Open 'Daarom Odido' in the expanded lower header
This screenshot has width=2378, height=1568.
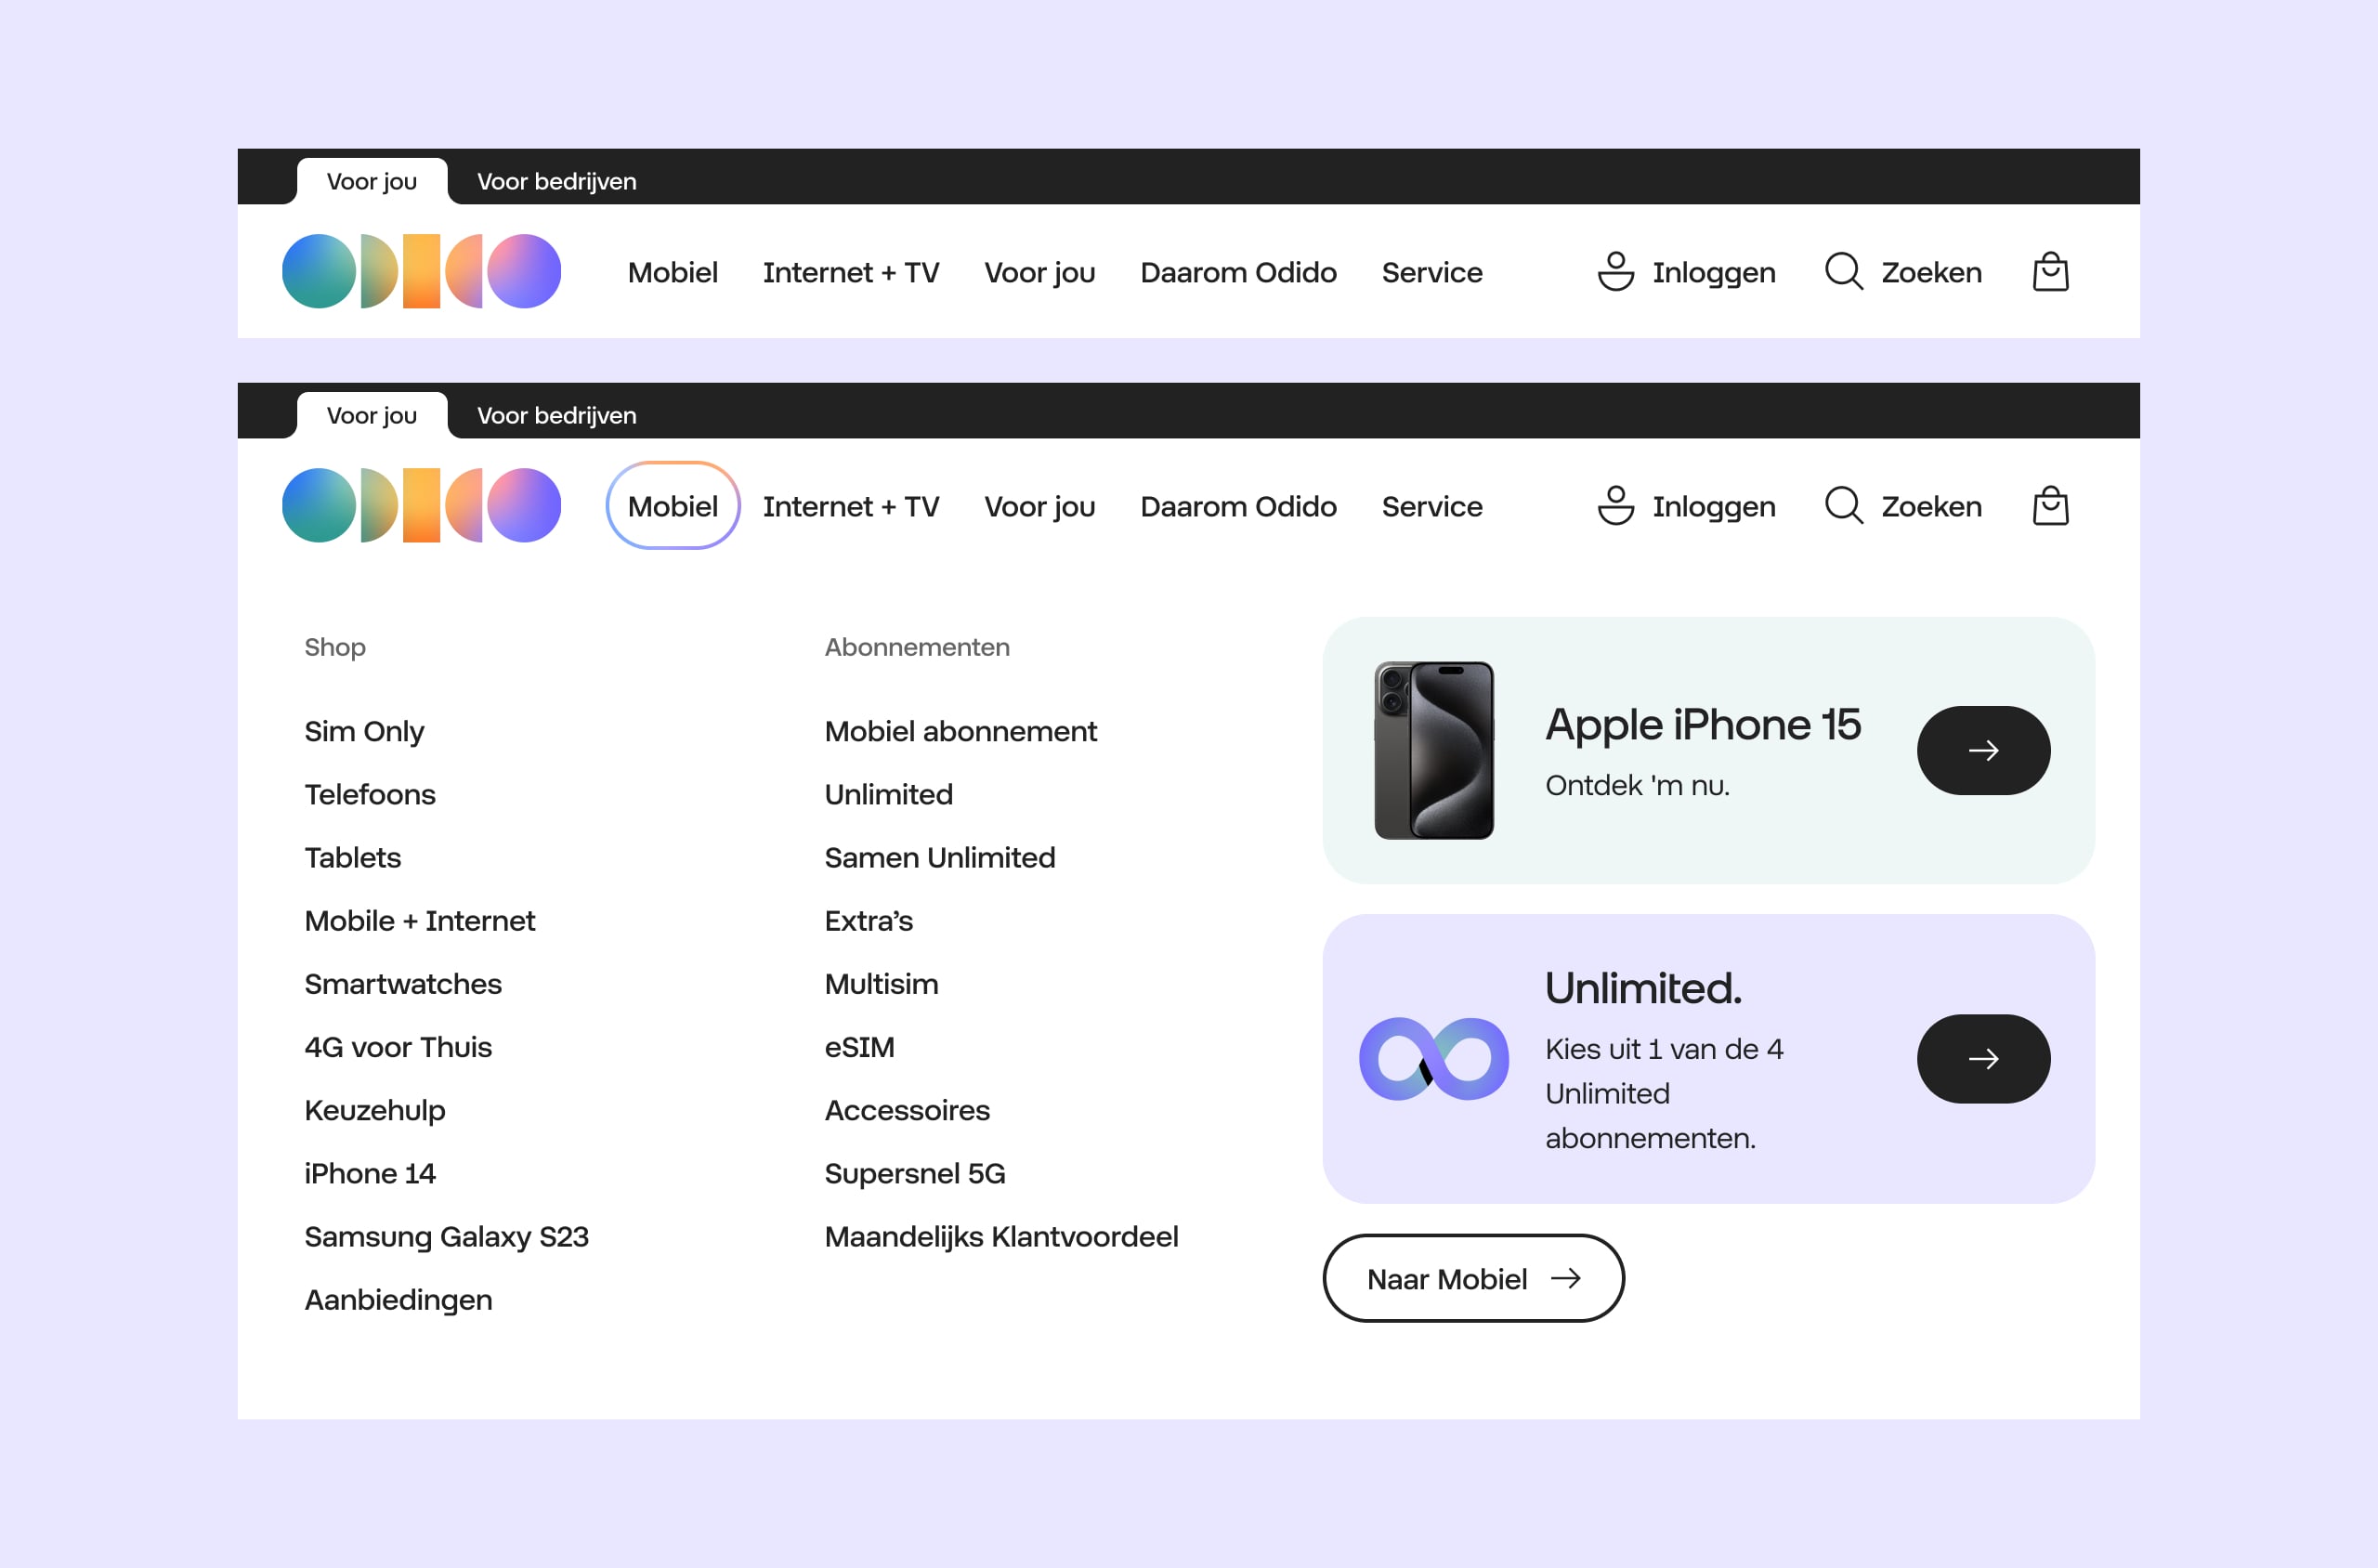[x=1238, y=506]
